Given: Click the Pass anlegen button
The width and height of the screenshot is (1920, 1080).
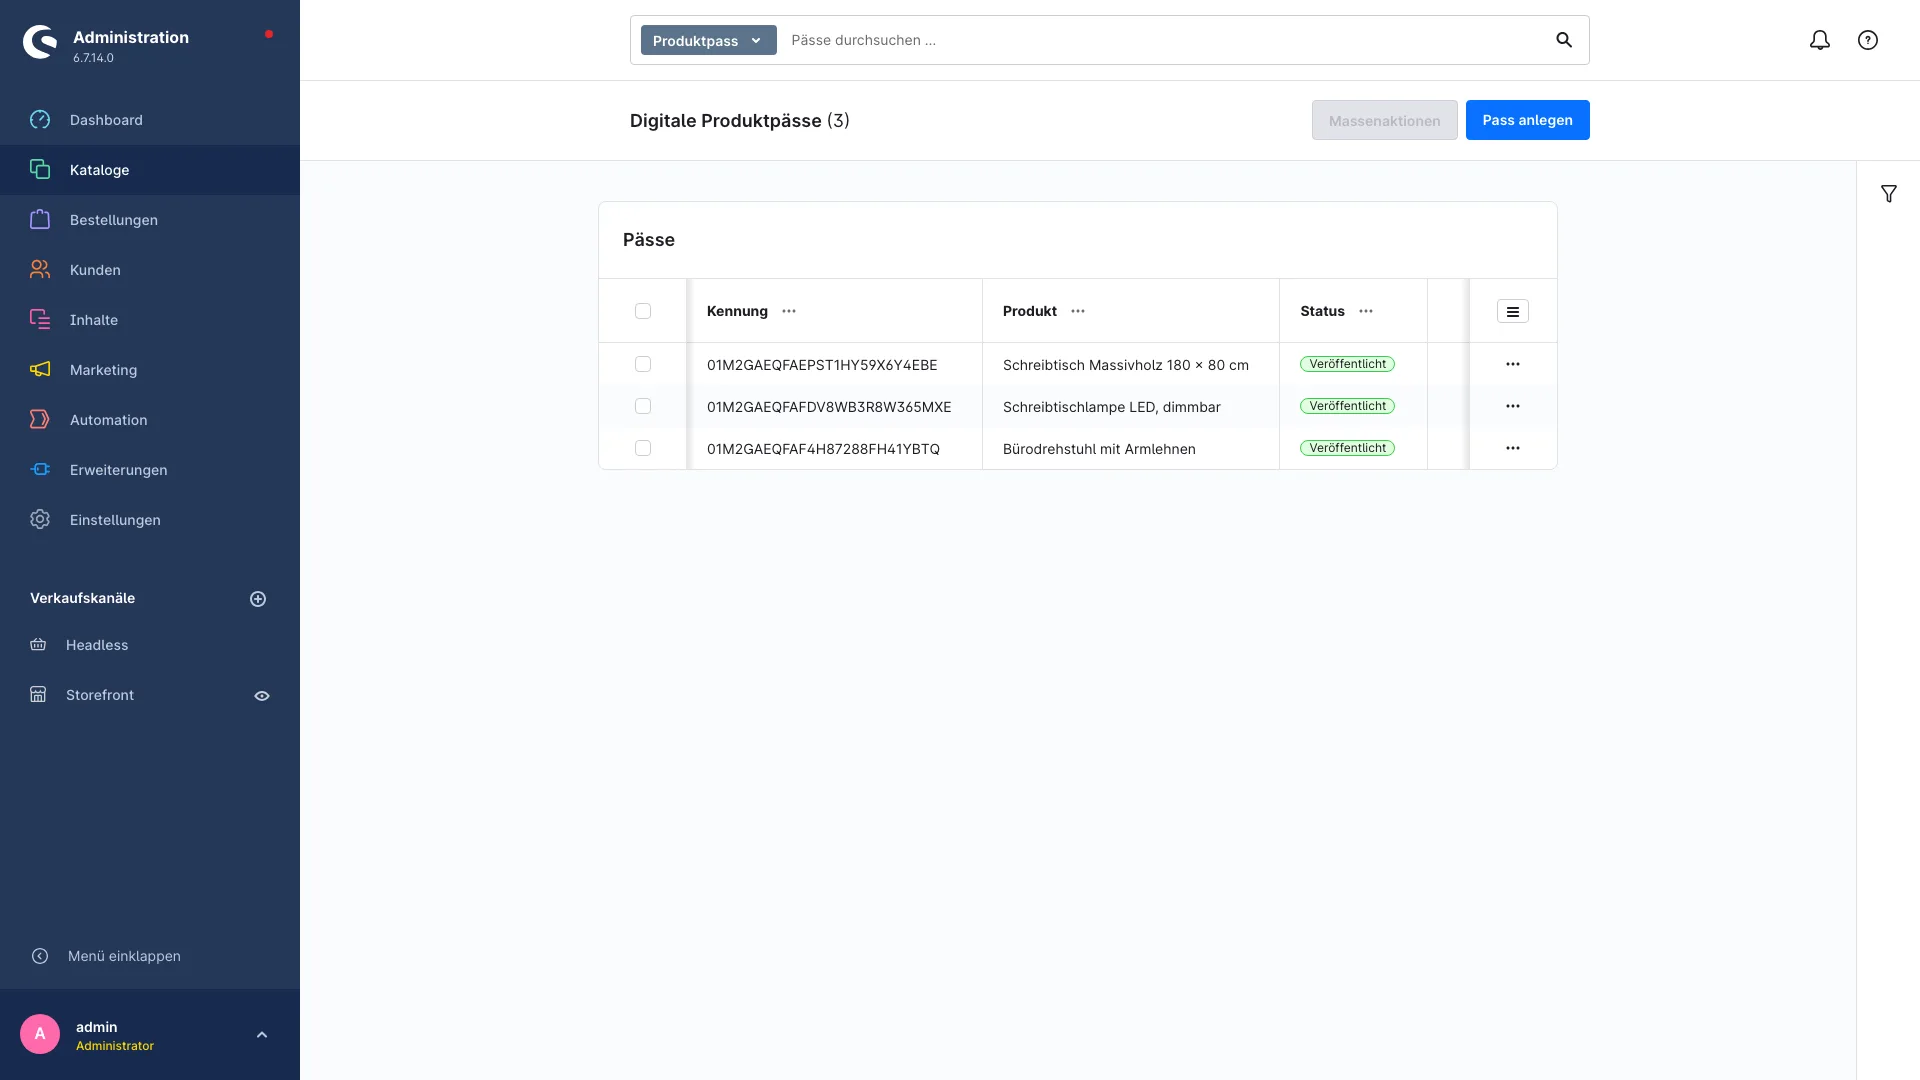Looking at the screenshot, I should click(1527, 120).
